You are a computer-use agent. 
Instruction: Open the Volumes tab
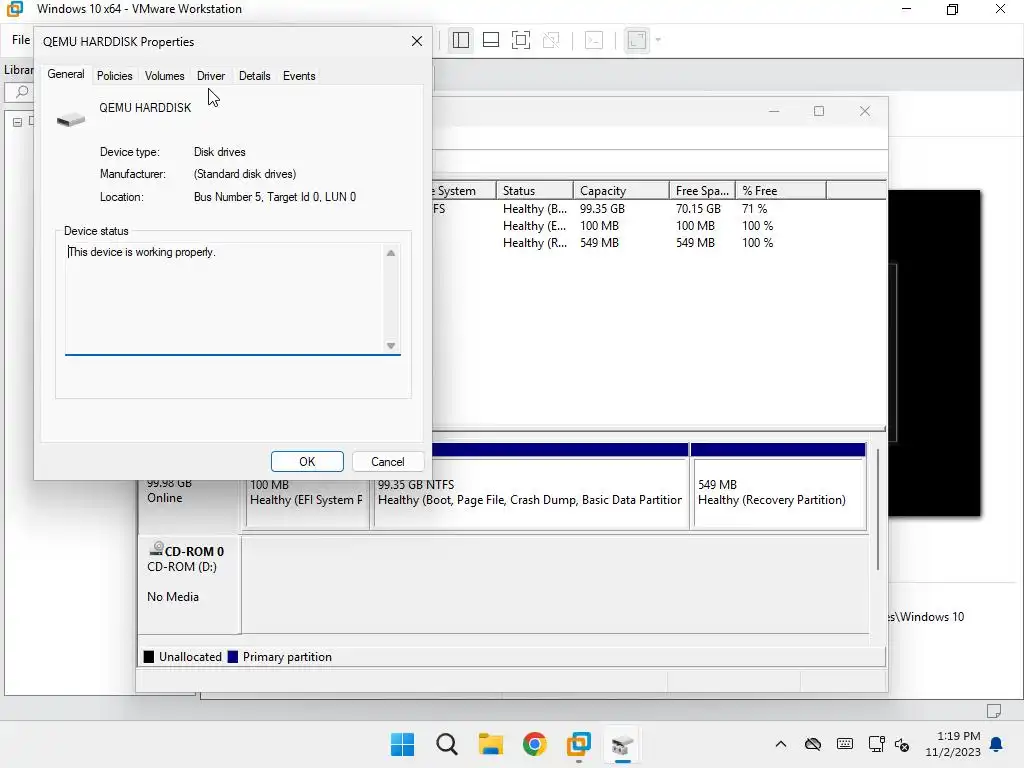tap(165, 76)
